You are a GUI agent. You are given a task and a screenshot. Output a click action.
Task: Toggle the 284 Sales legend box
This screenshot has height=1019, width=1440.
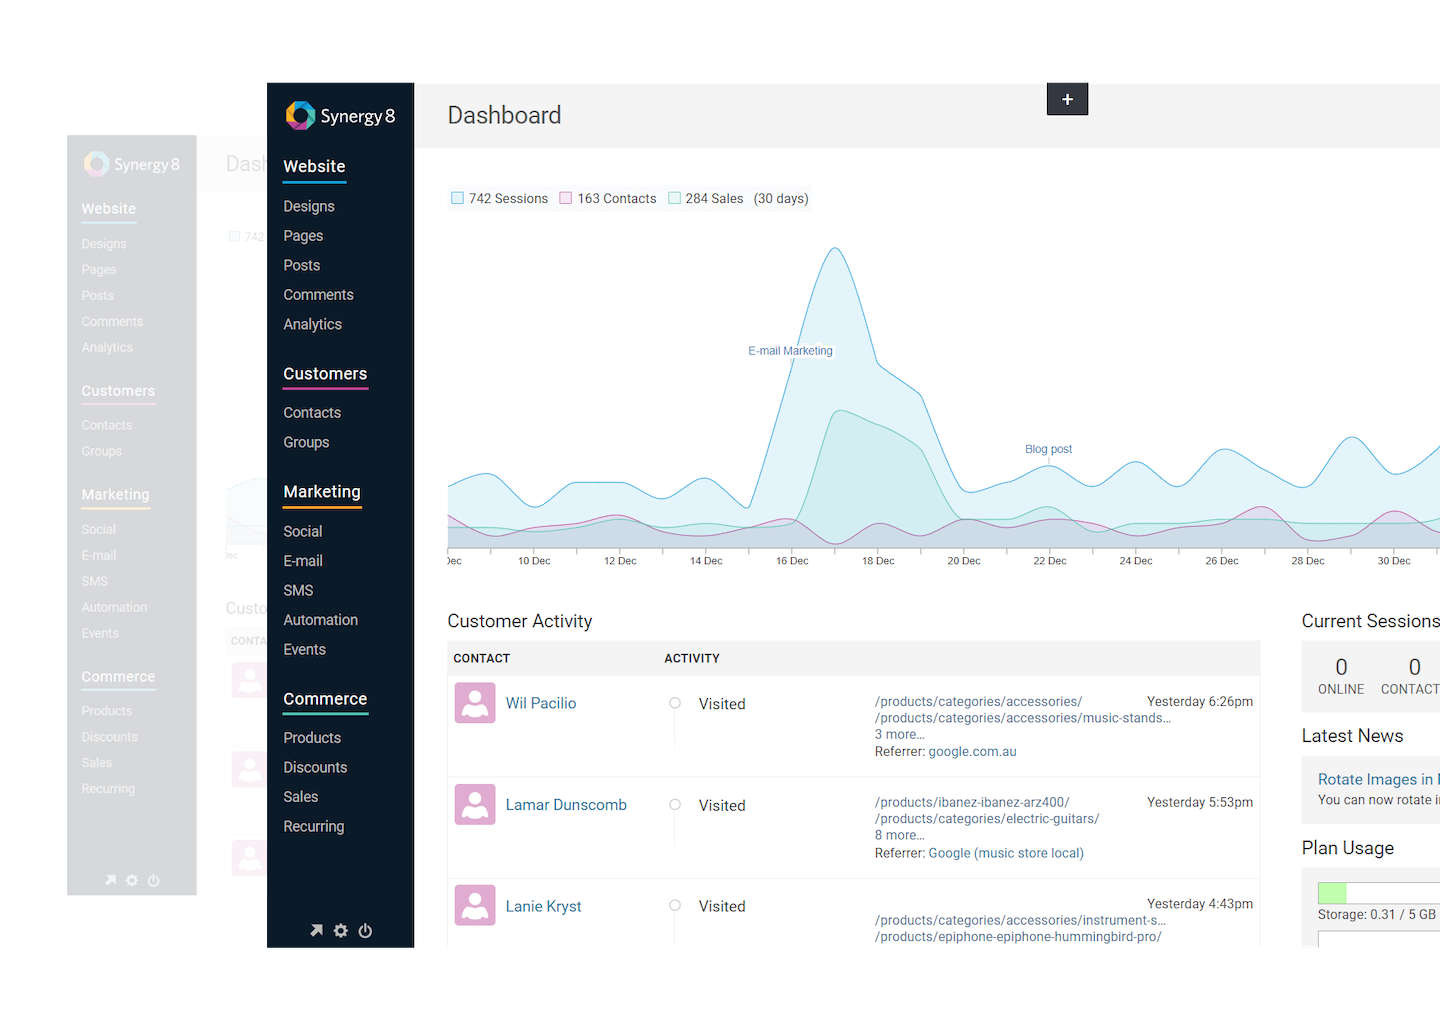(x=674, y=198)
